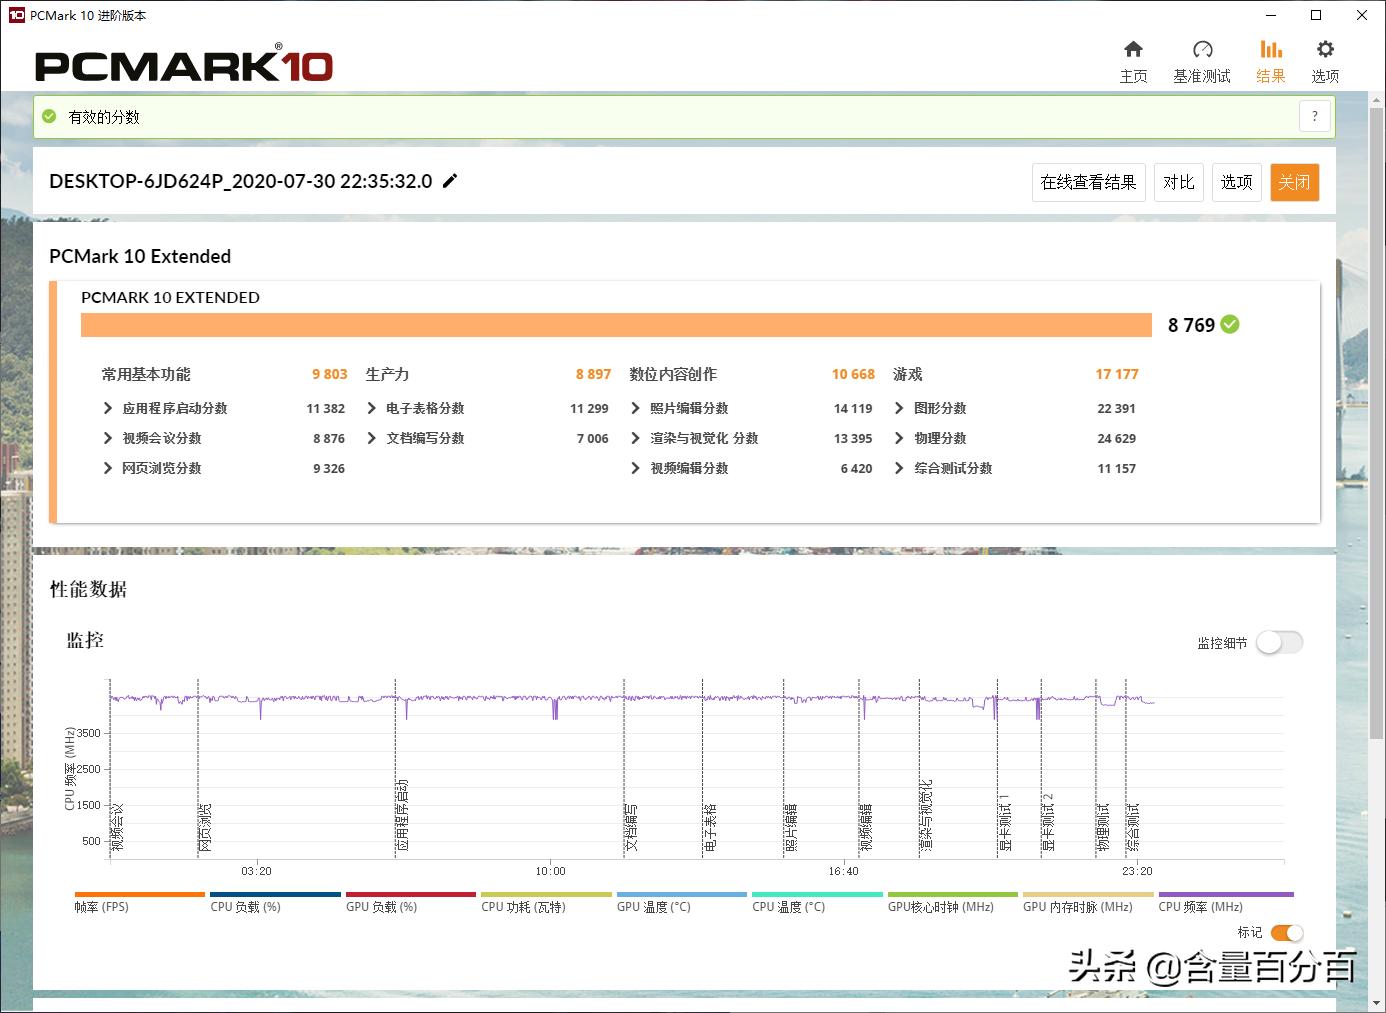Screen dimensions: 1386x1013
Task: Click the green checkmark beside score 8 769
Action: [x=1229, y=324]
